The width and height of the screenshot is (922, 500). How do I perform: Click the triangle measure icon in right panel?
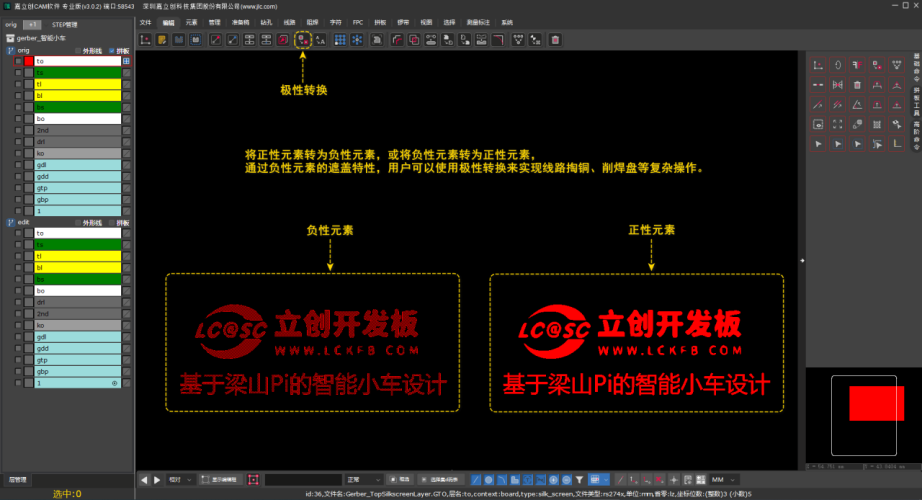(857, 105)
